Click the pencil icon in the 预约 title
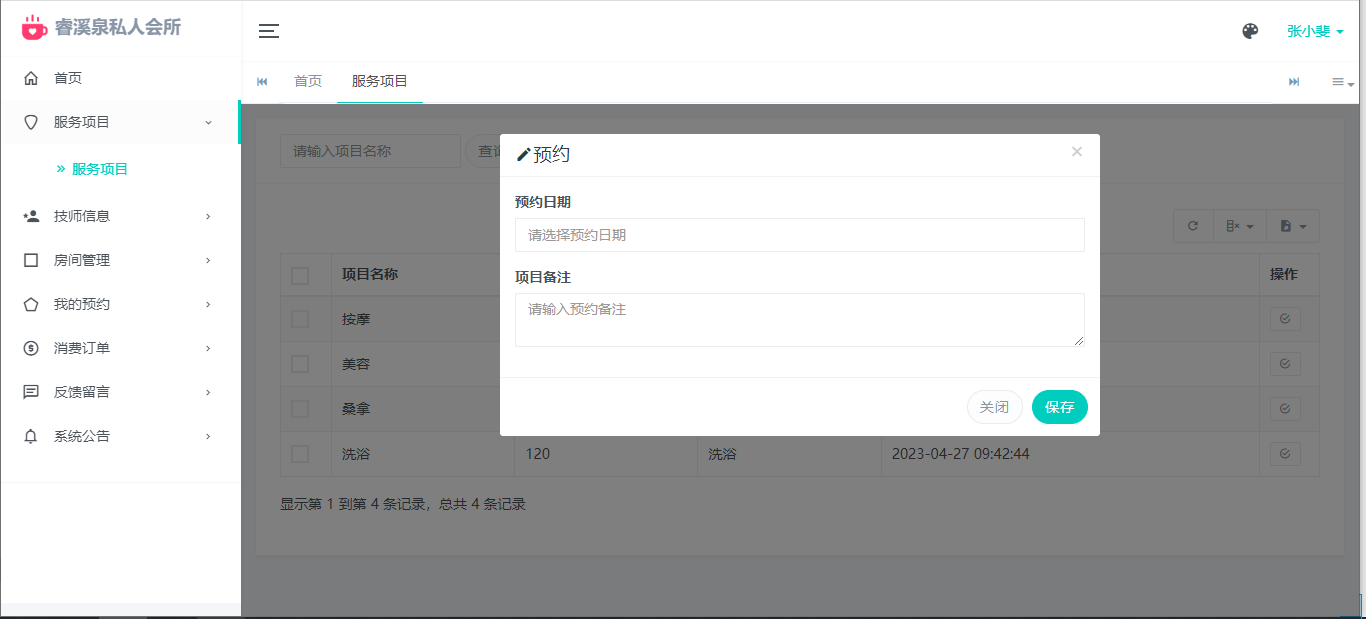 [523, 155]
